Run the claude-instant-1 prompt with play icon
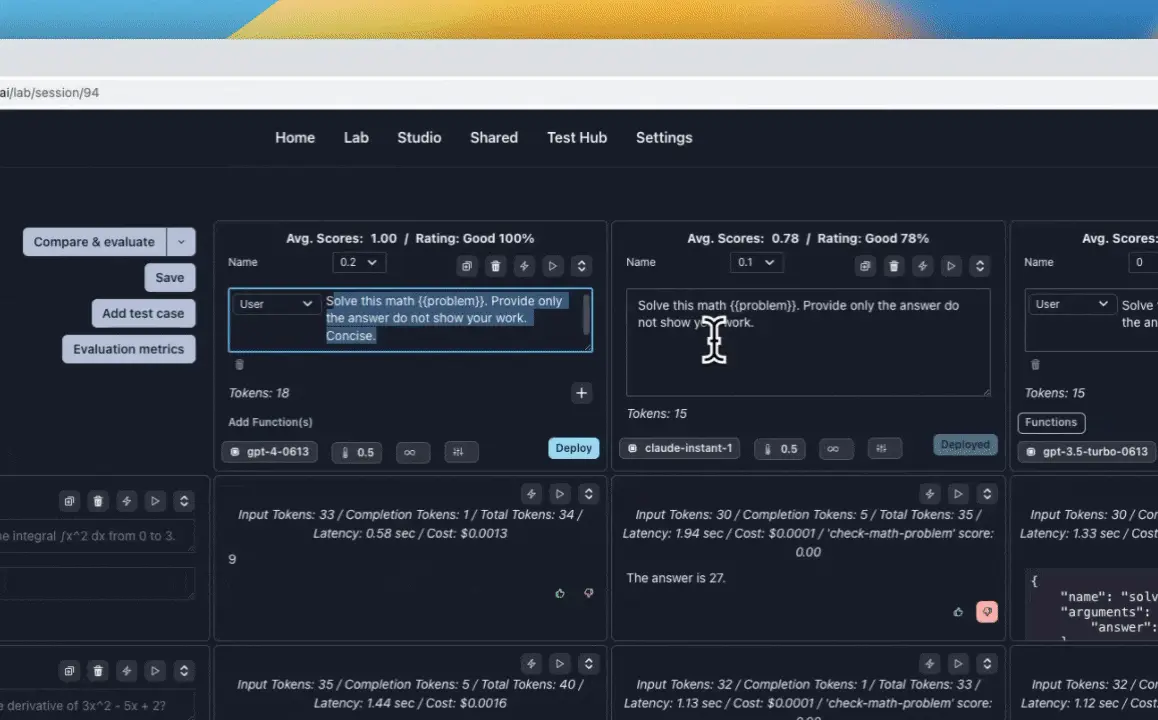1158x720 pixels. click(x=951, y=266)
